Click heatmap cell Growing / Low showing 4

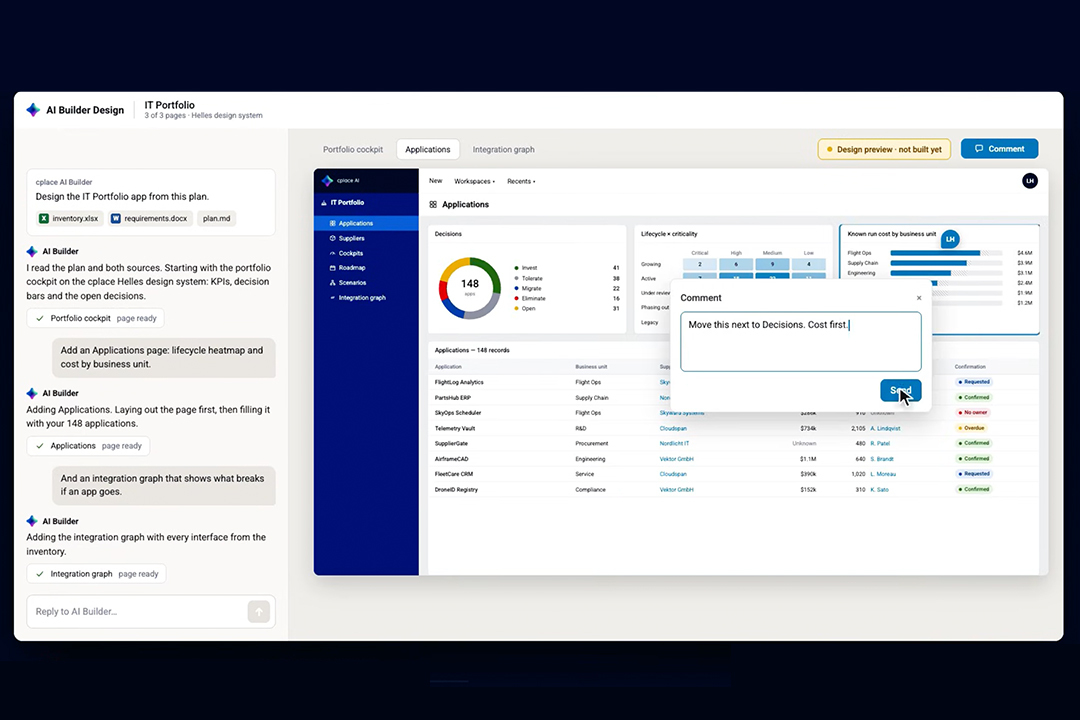click(x=809, y=265)
